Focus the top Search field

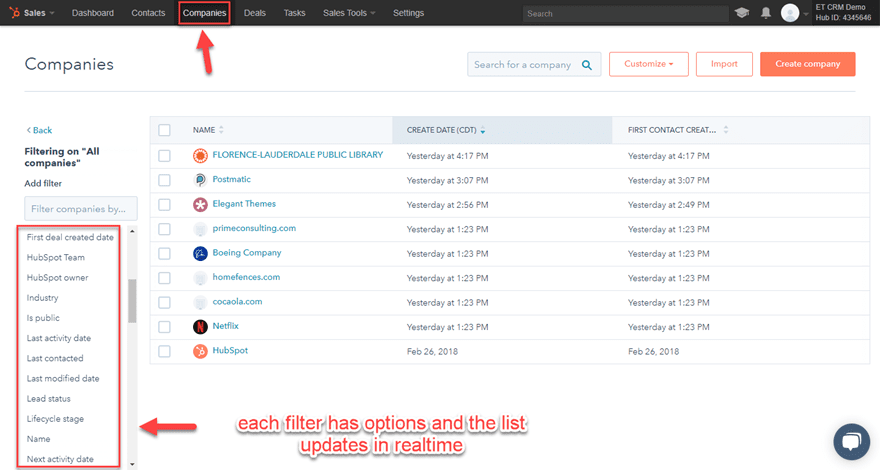click(625, 13)
